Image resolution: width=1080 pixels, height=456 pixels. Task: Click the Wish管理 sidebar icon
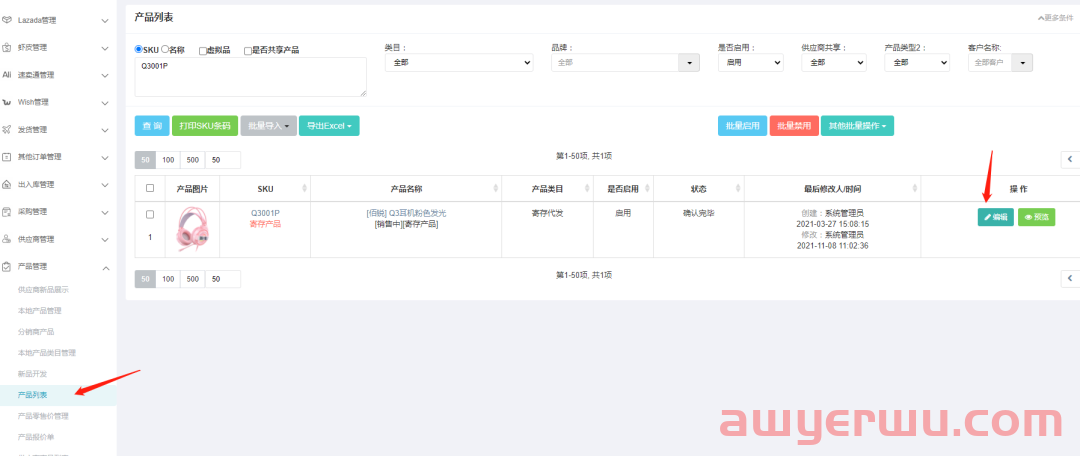[8, 102]
